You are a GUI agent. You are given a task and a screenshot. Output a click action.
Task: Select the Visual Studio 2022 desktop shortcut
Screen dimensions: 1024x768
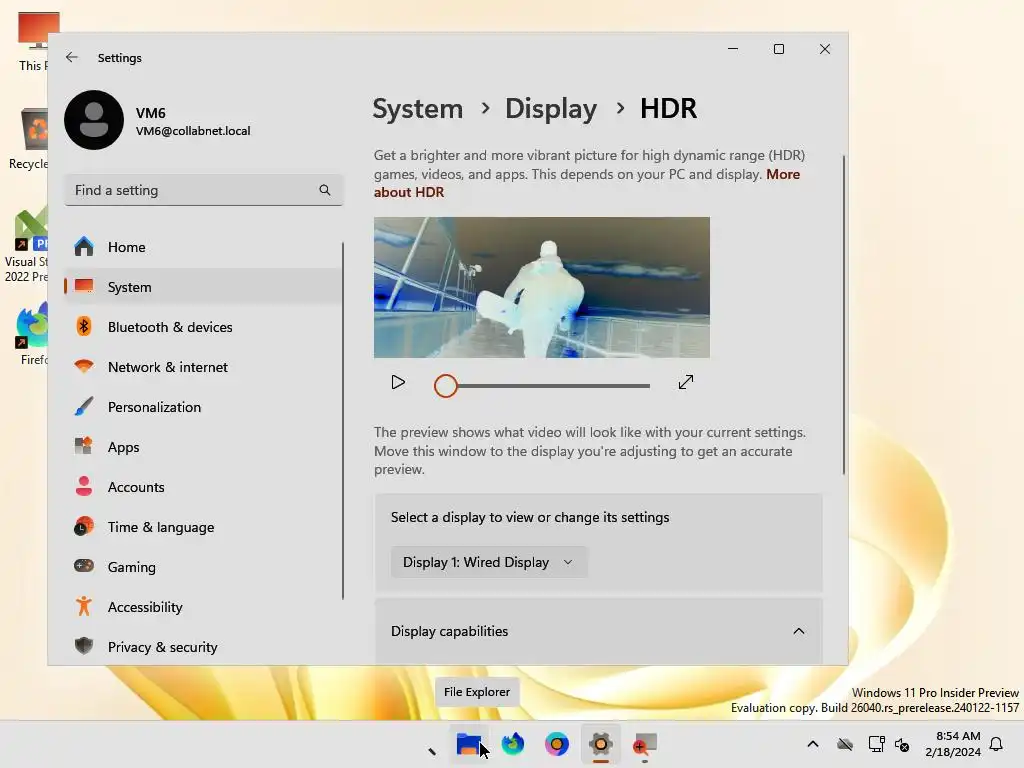(x=26, y=244)
